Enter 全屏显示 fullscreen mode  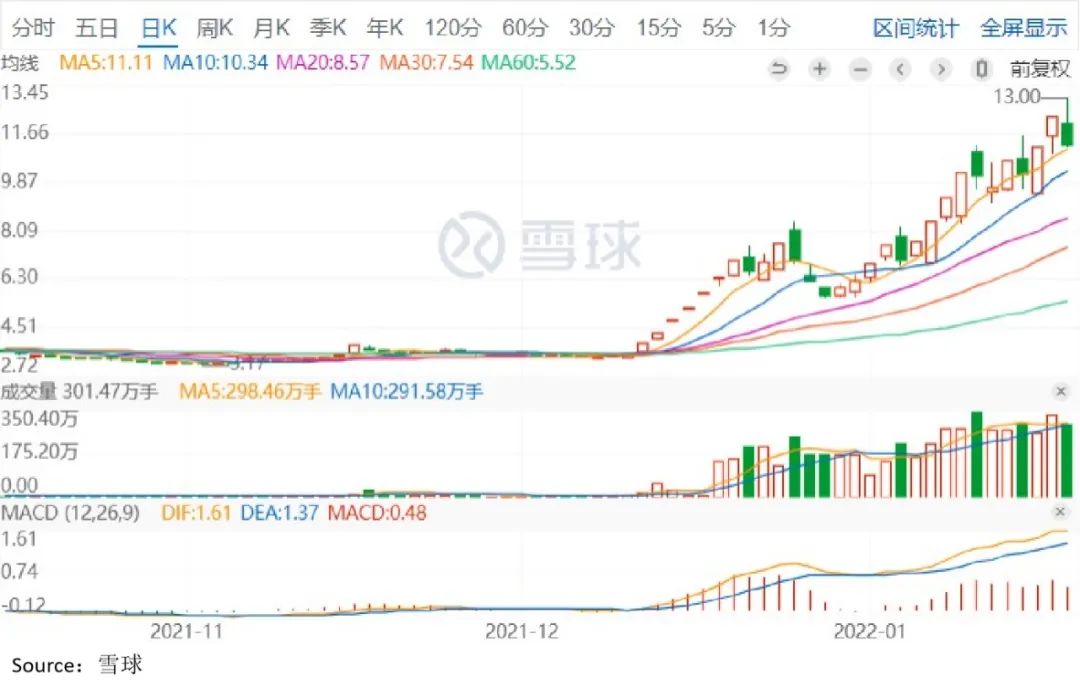(x=1024, y=28)
